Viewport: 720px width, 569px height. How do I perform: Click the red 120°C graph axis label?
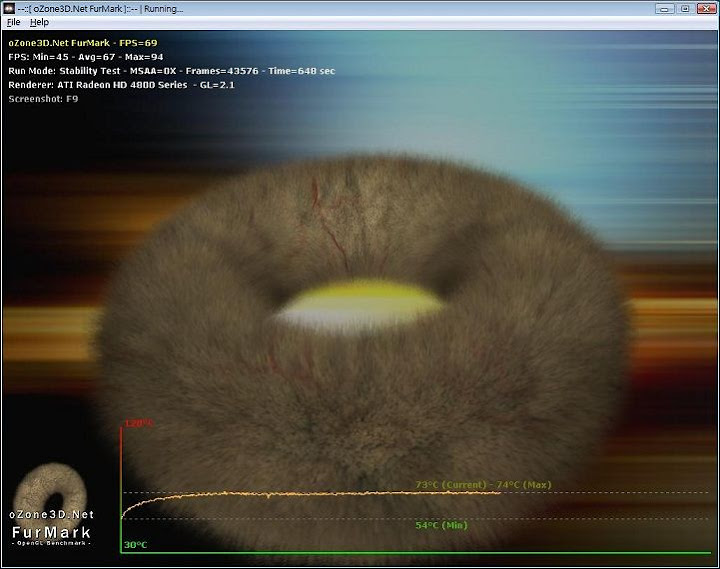click(x=139, y=423)
